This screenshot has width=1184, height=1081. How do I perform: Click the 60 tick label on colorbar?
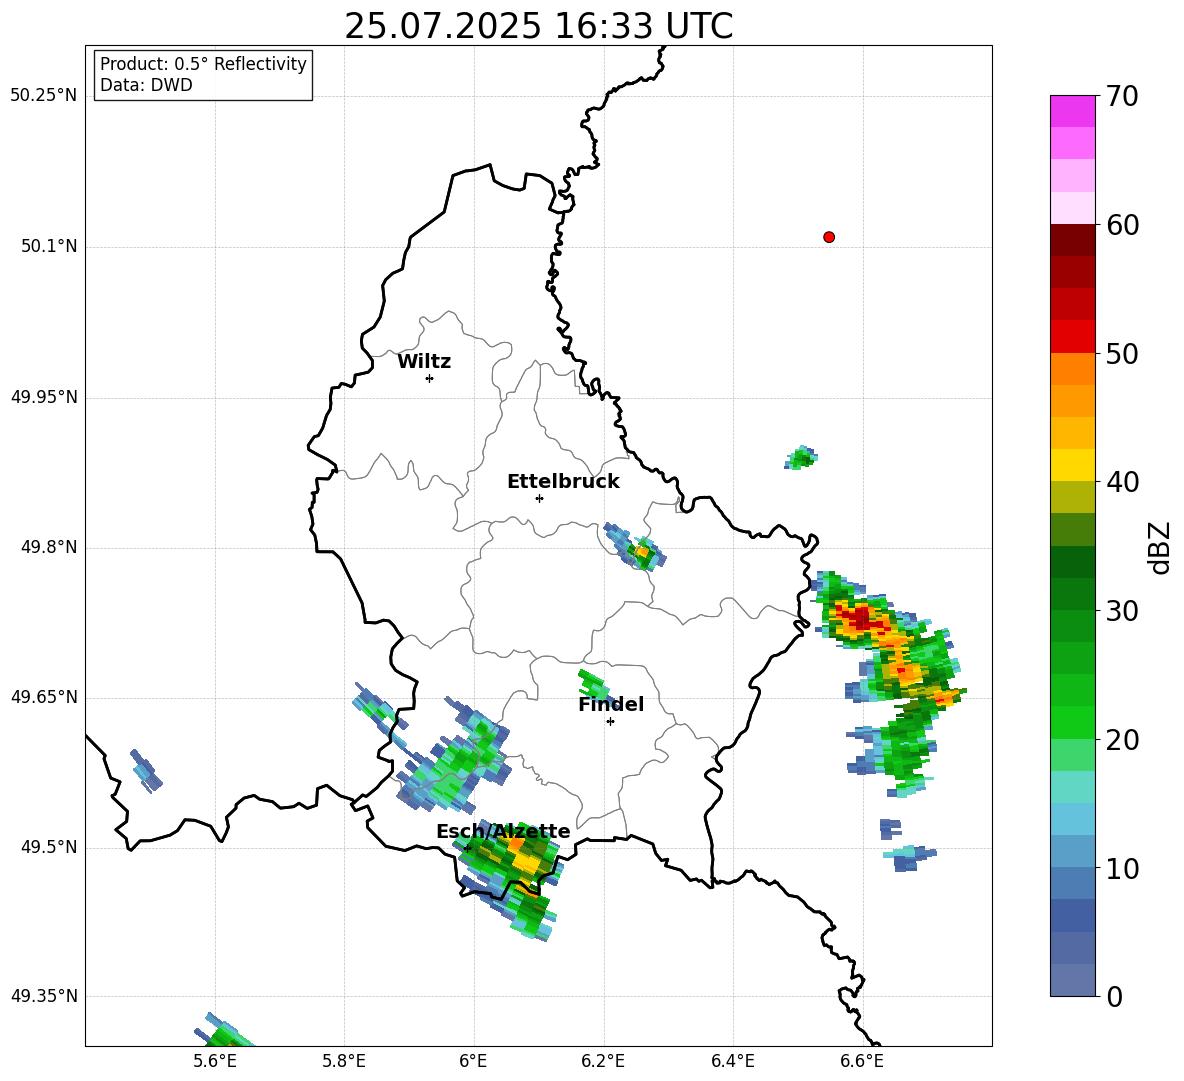tap(1122, 225)
